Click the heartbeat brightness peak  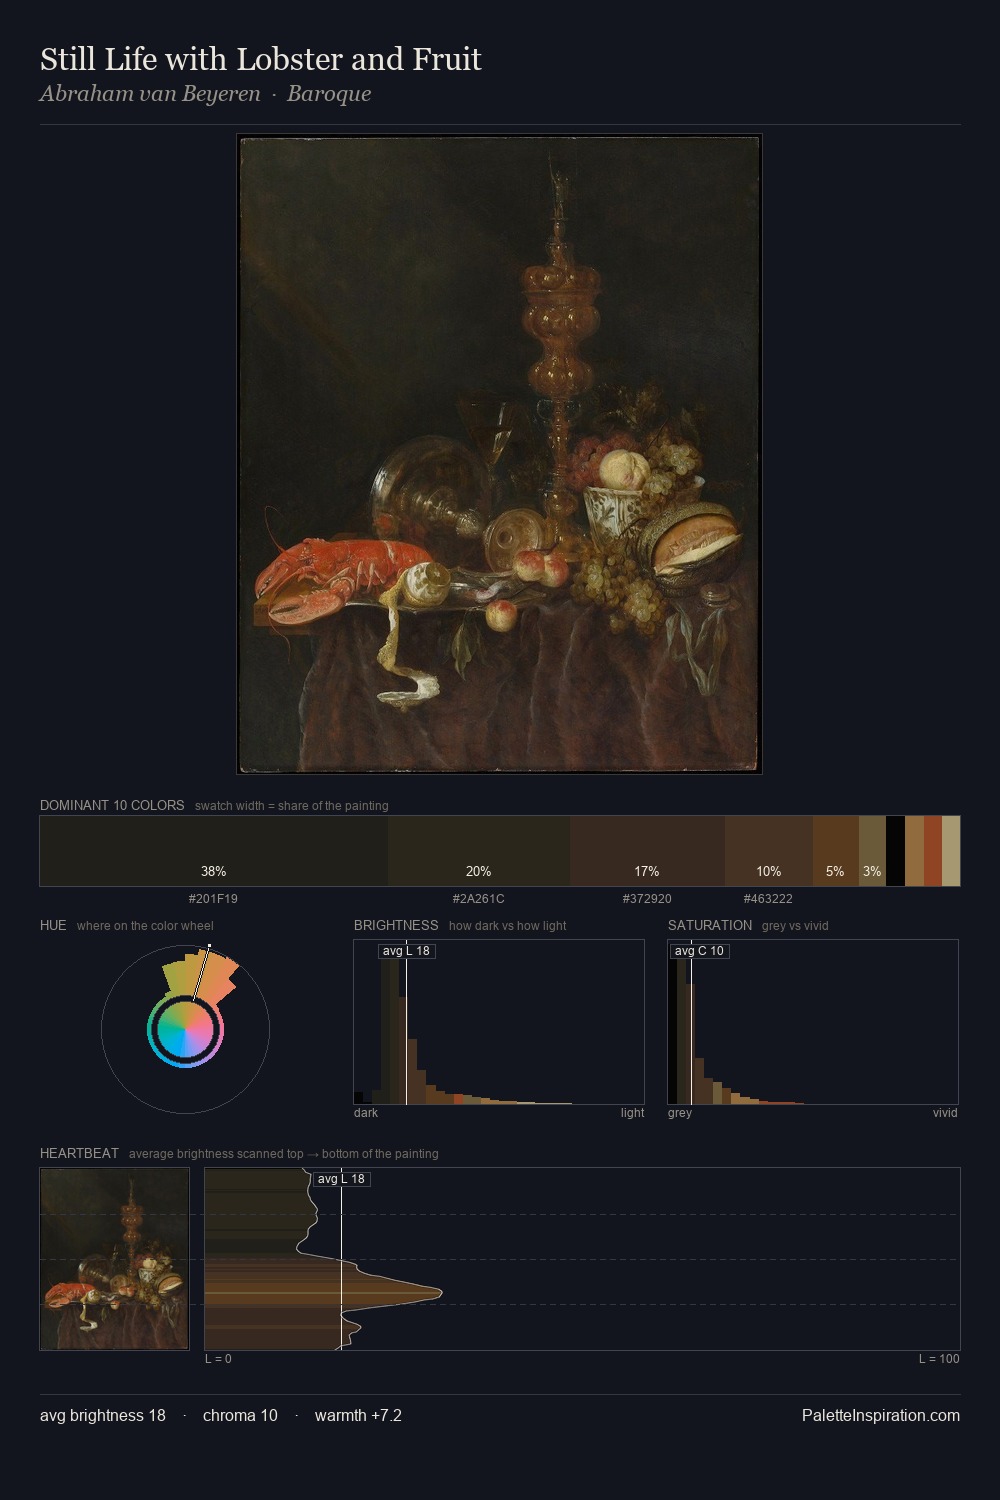tap(440, 1293)
